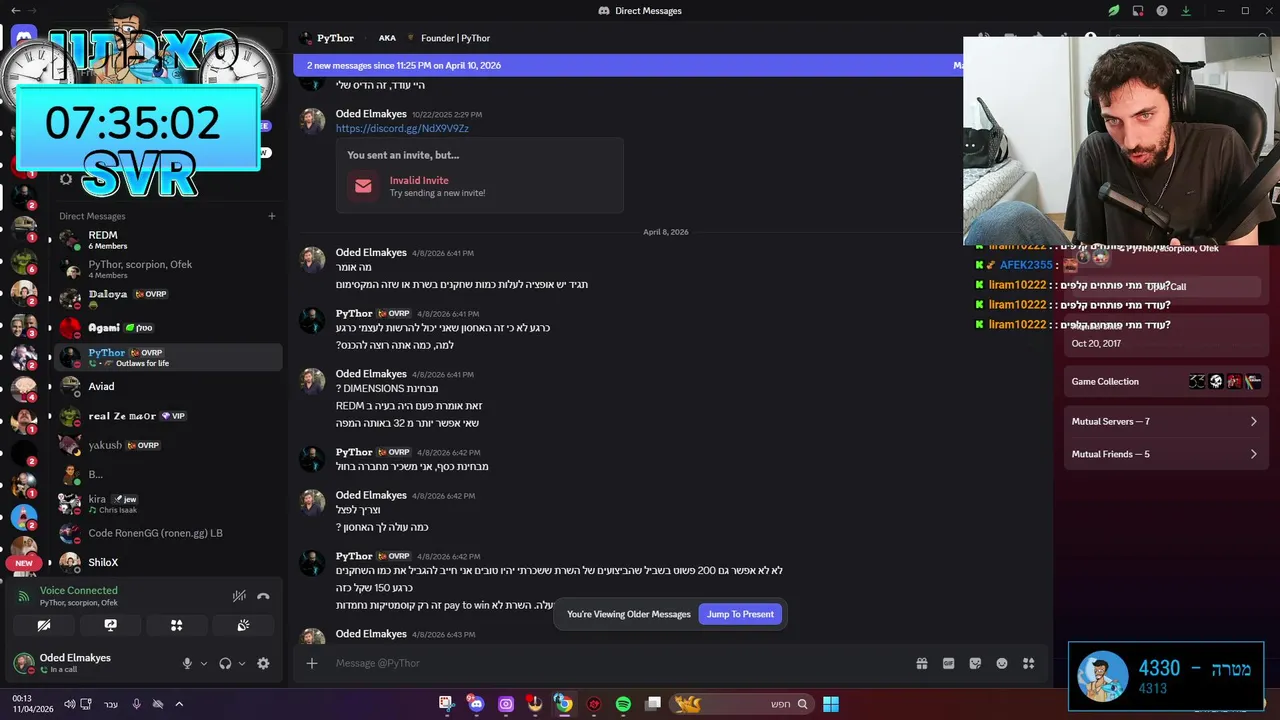Open Task View on taskbar
This screenshot has height=720, width=1280.
pos(653,704)
